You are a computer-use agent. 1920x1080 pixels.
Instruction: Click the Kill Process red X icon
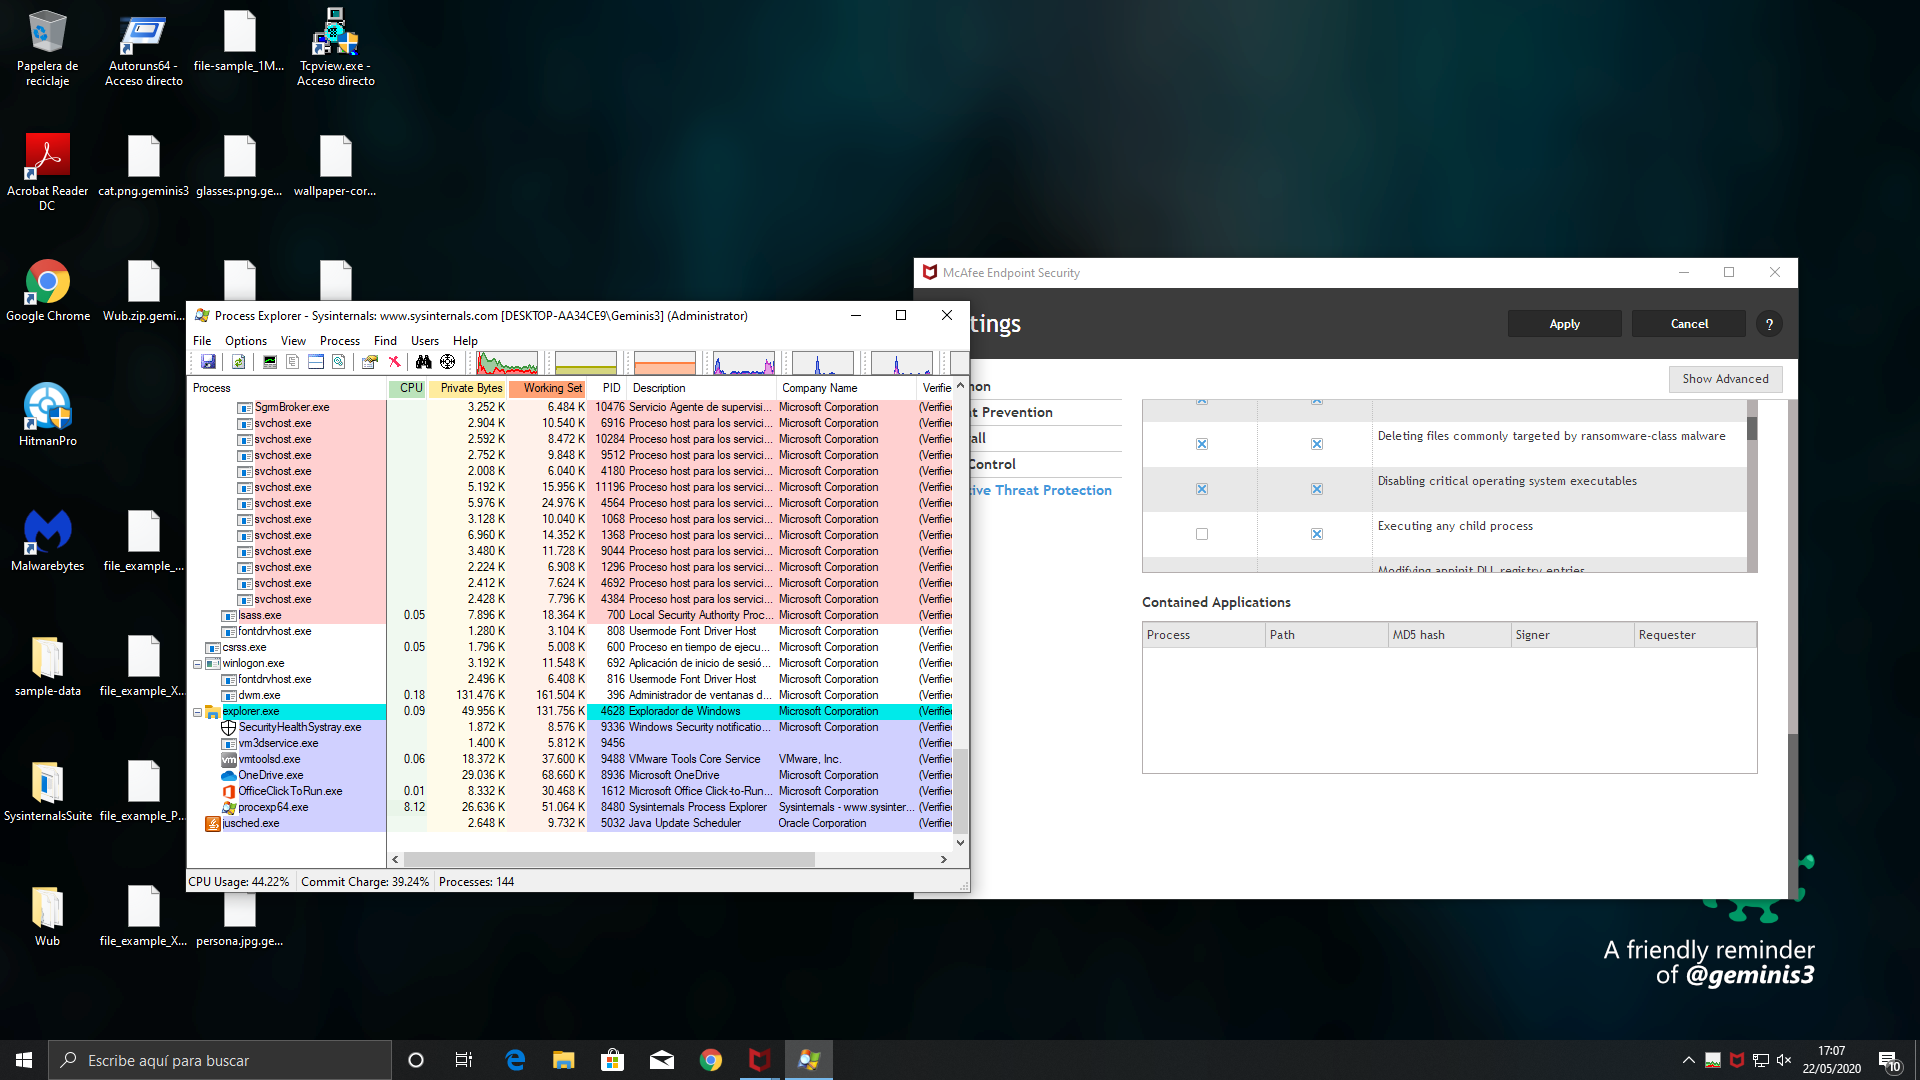394,362
